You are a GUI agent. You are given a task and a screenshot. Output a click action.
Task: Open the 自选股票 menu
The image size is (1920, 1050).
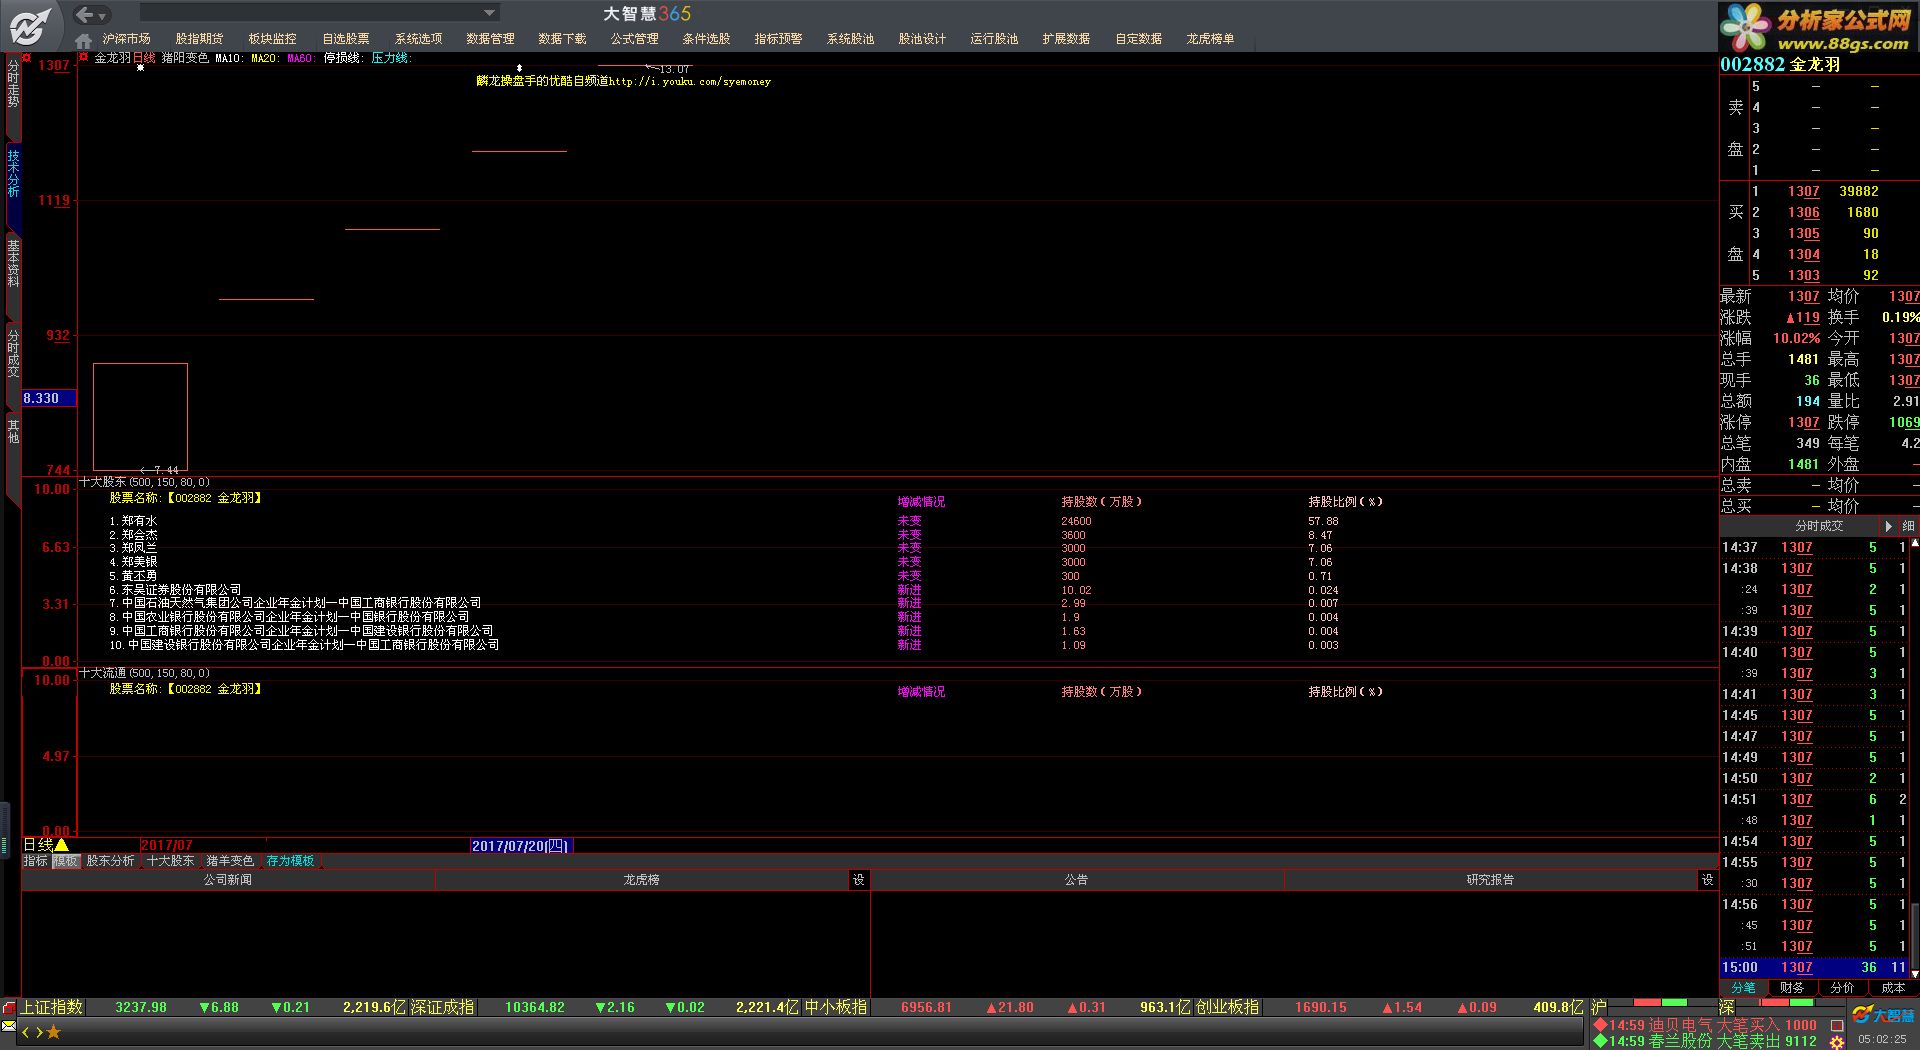point(345,39)
